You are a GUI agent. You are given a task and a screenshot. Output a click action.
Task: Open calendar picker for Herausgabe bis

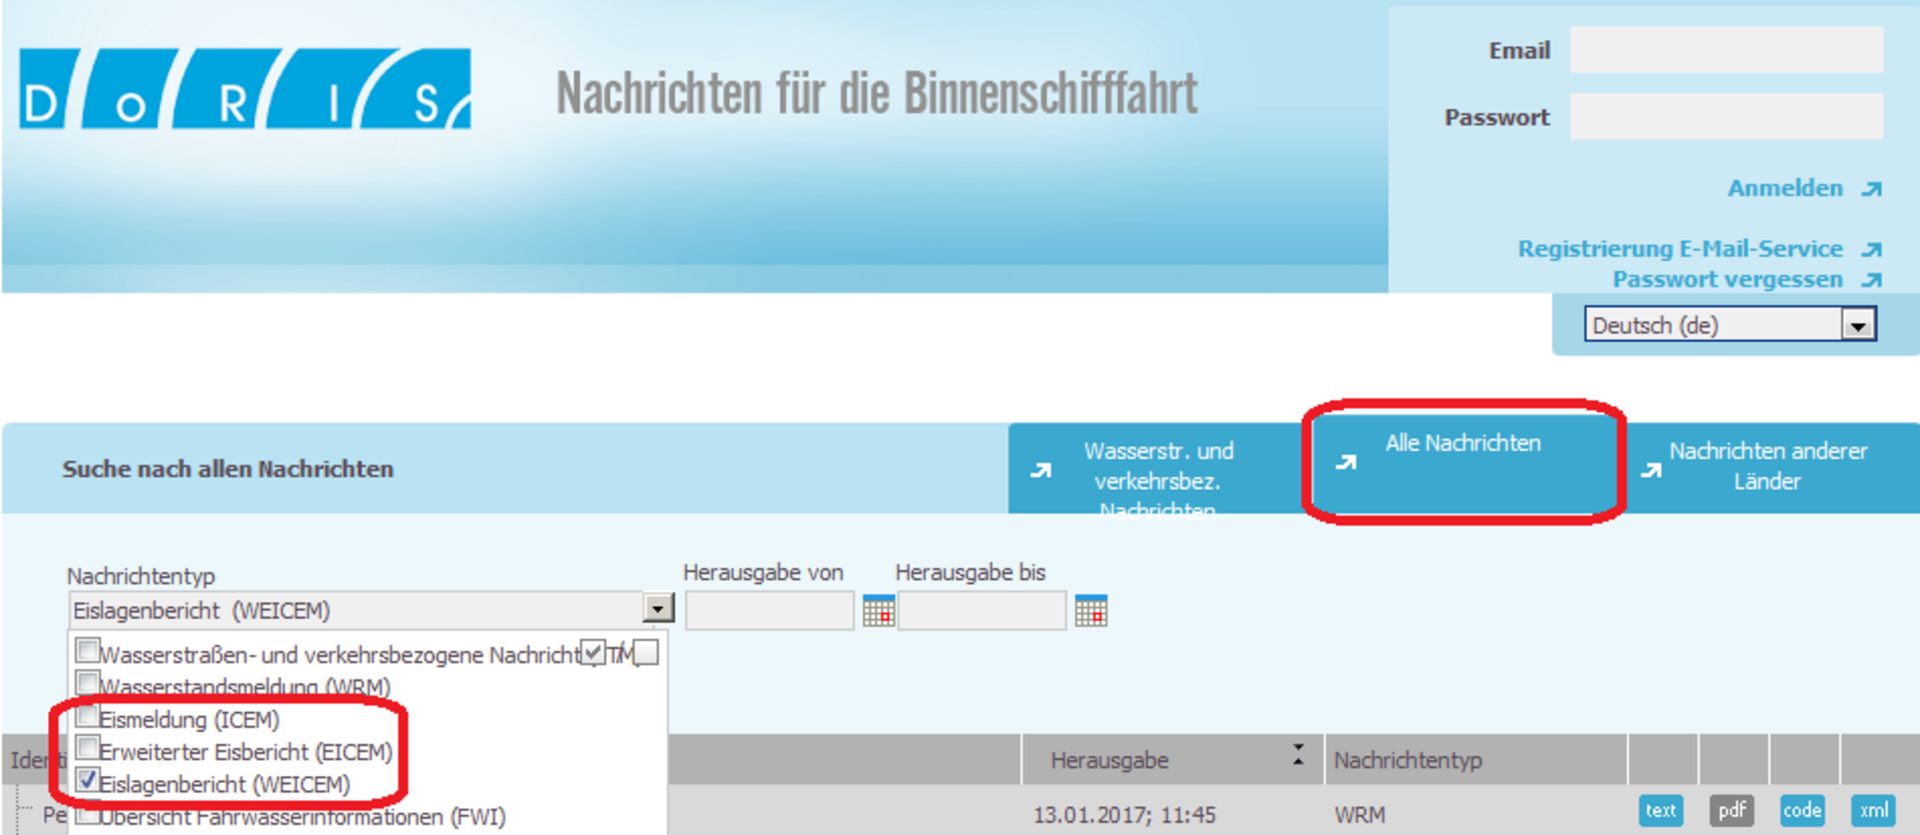1091,611
